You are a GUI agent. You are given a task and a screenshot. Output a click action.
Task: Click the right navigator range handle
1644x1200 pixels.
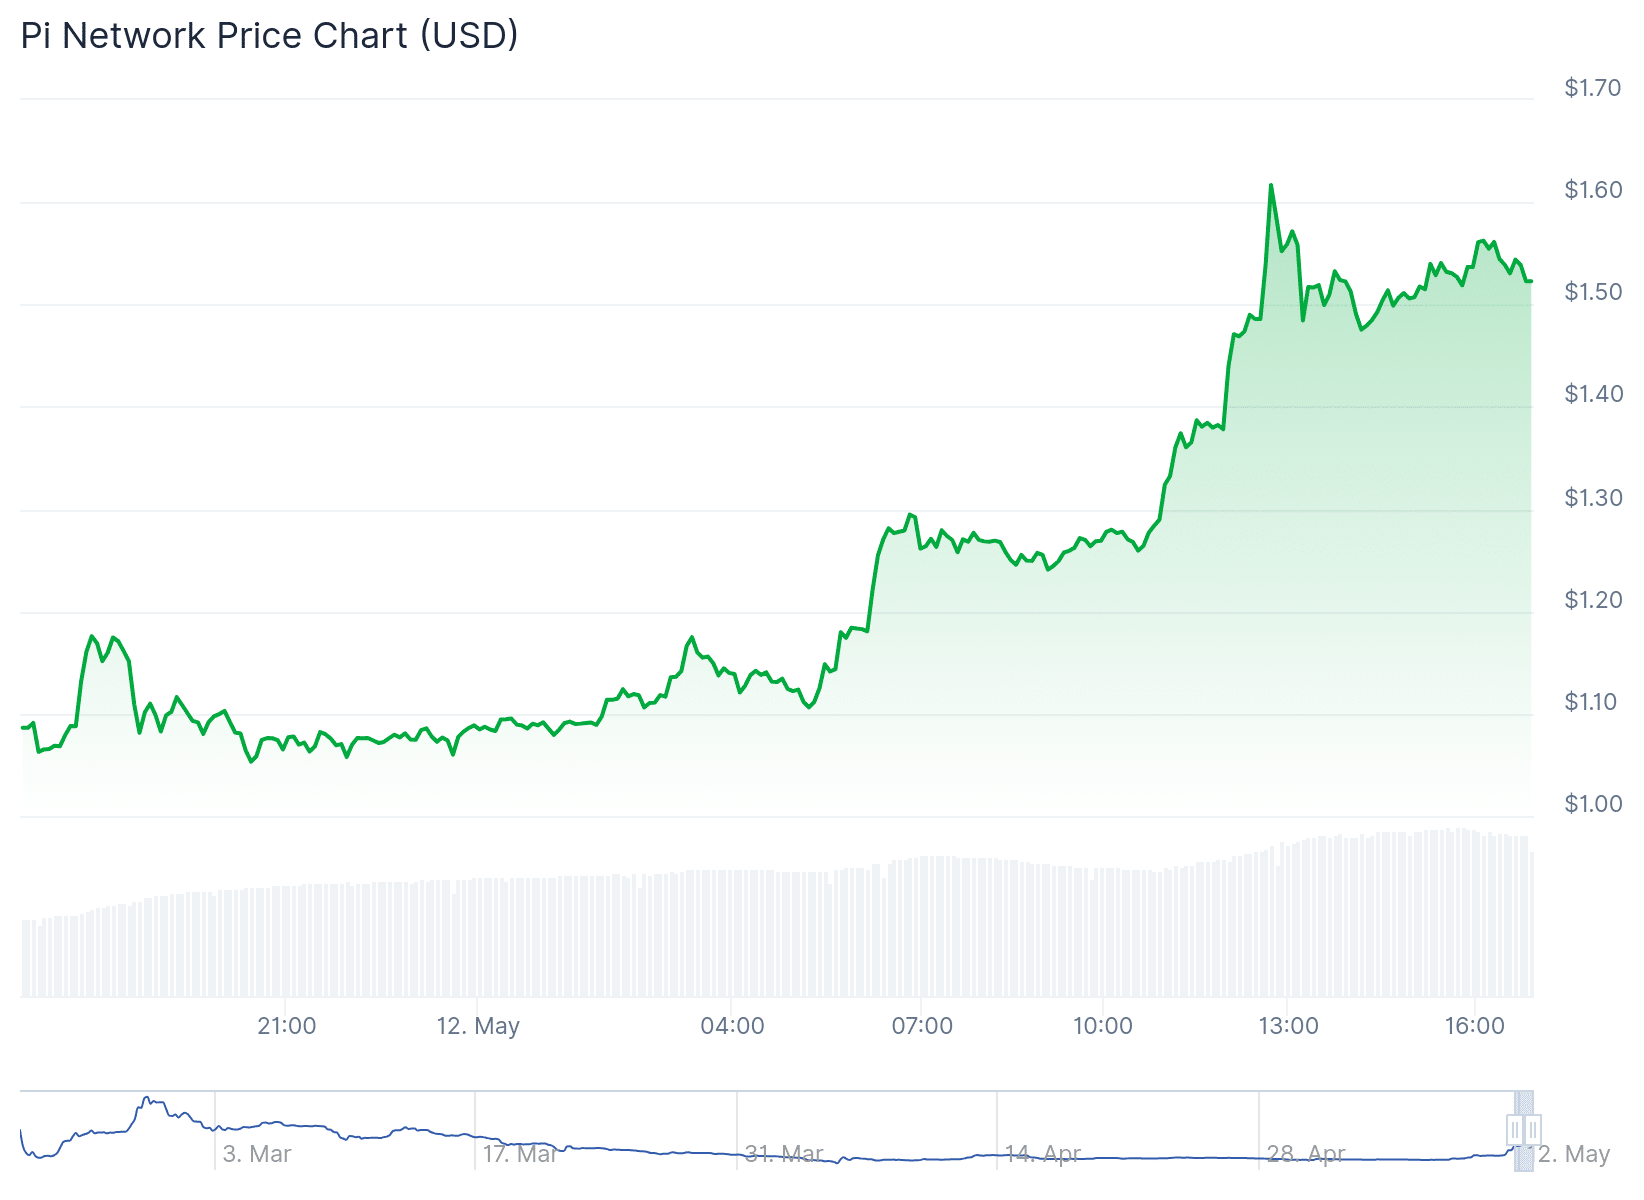pyautogui.click(x=1532, y=1130)
